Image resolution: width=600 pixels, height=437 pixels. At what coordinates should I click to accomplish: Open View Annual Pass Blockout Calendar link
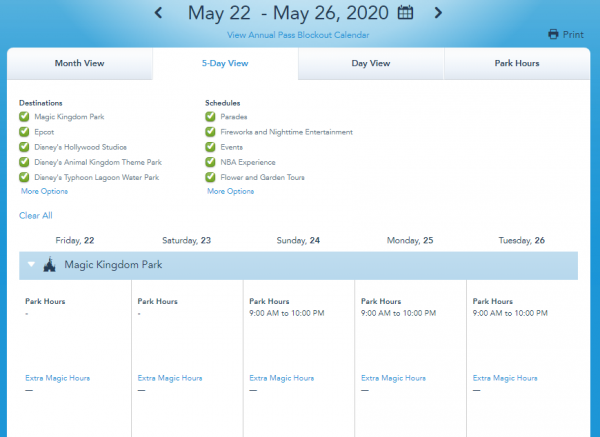[298, 35]
